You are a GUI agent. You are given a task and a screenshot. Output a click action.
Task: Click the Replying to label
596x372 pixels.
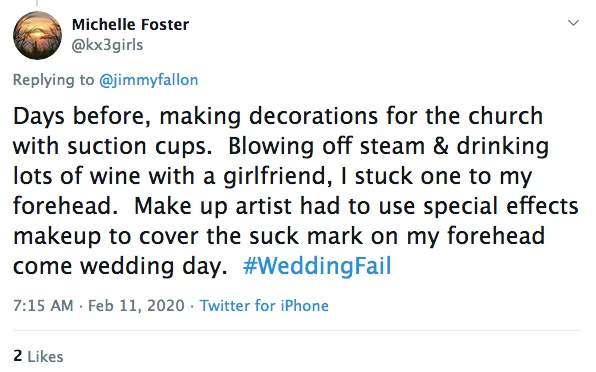tap(53, 80)
